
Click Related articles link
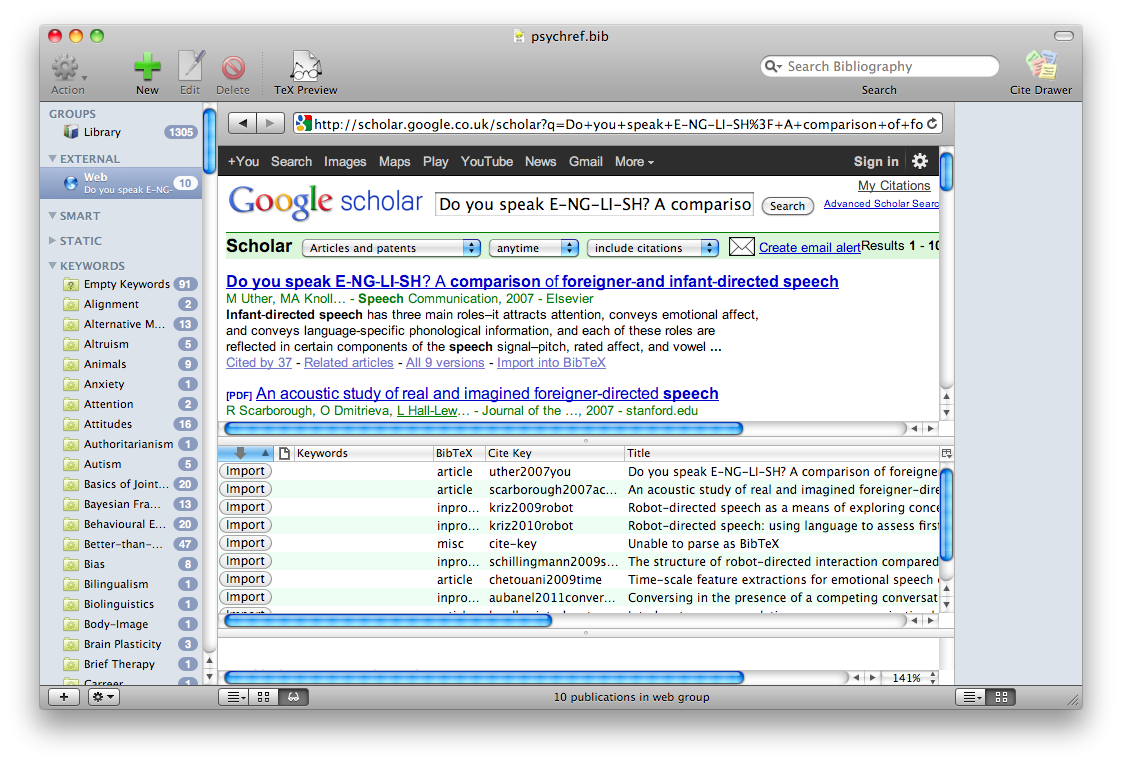(x=348, y=363)
